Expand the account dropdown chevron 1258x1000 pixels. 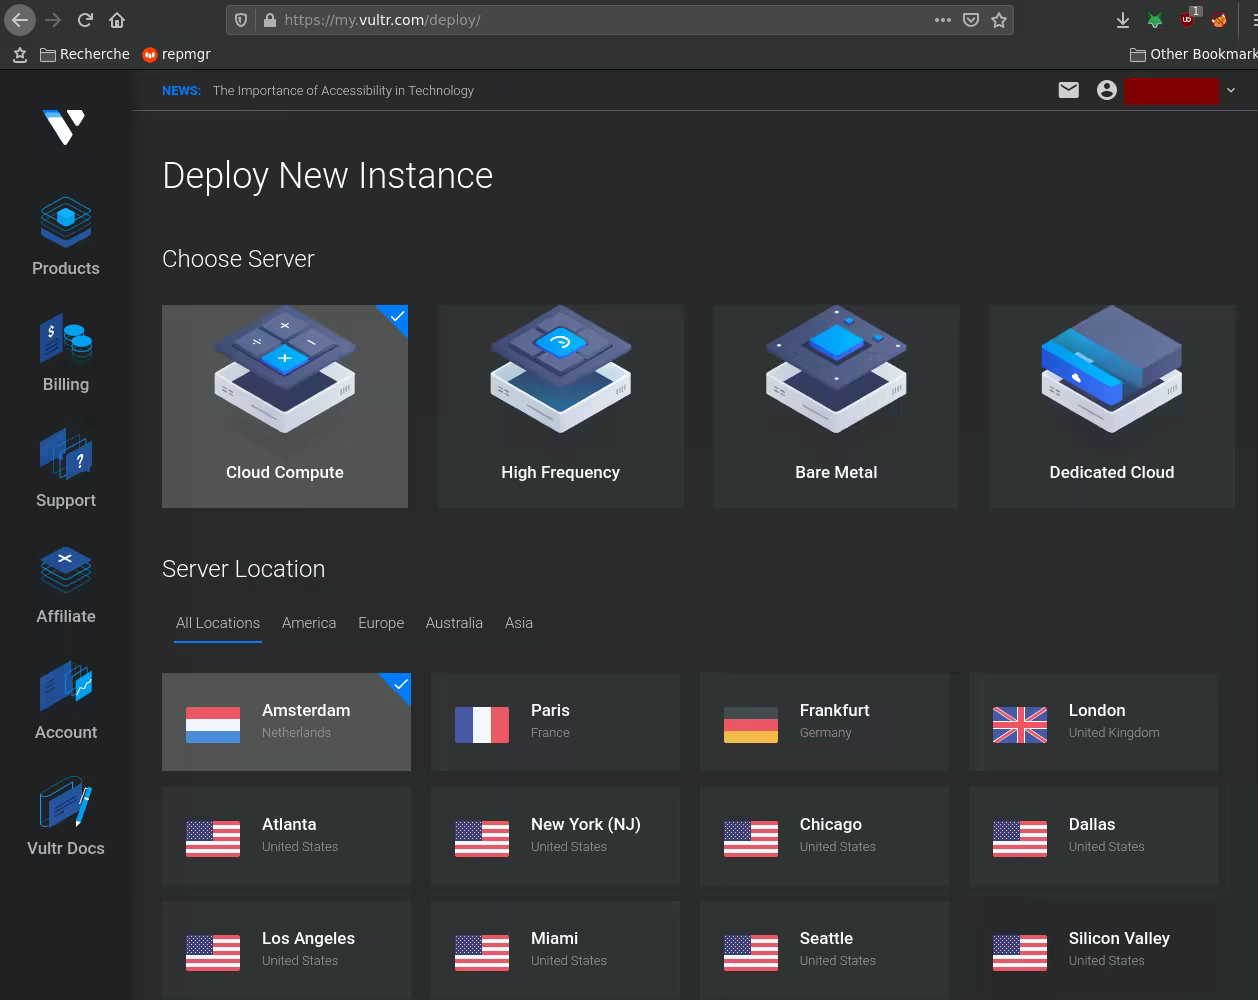click(1231, 90)
